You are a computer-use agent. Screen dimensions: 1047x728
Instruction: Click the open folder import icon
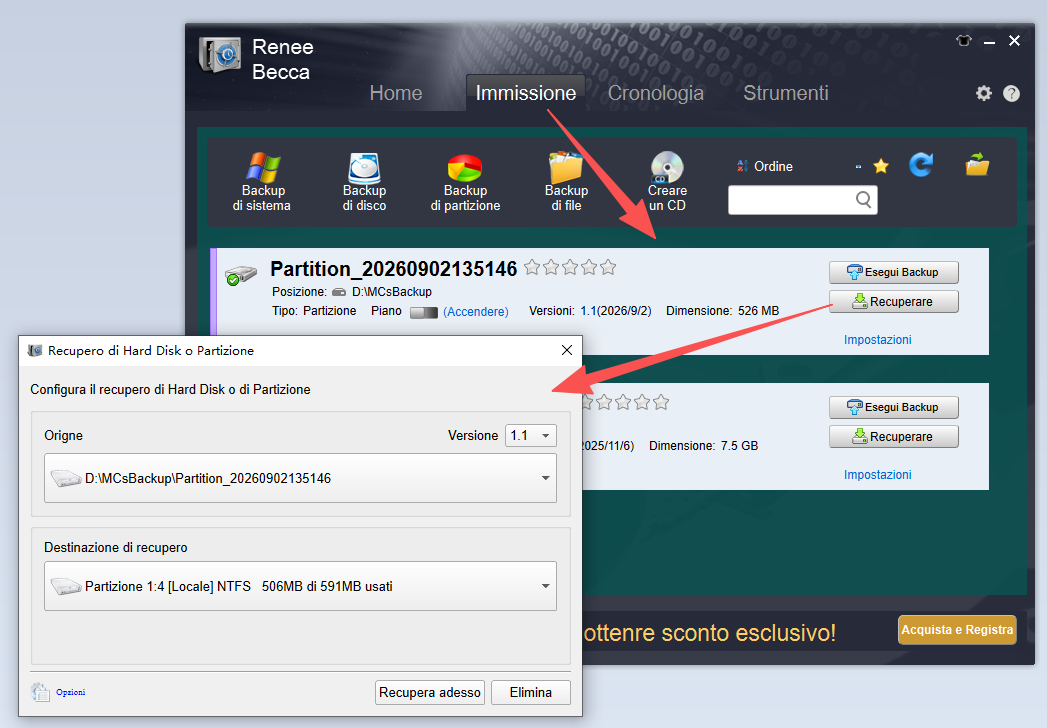(978, 164)
